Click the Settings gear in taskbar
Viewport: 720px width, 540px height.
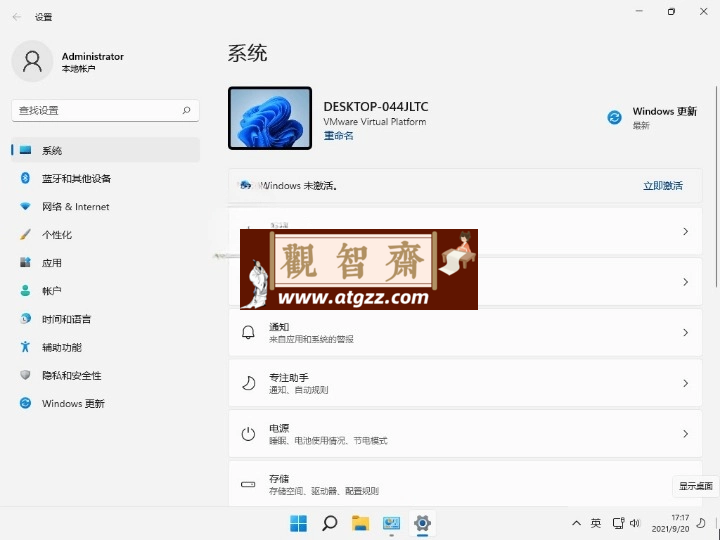422,523
